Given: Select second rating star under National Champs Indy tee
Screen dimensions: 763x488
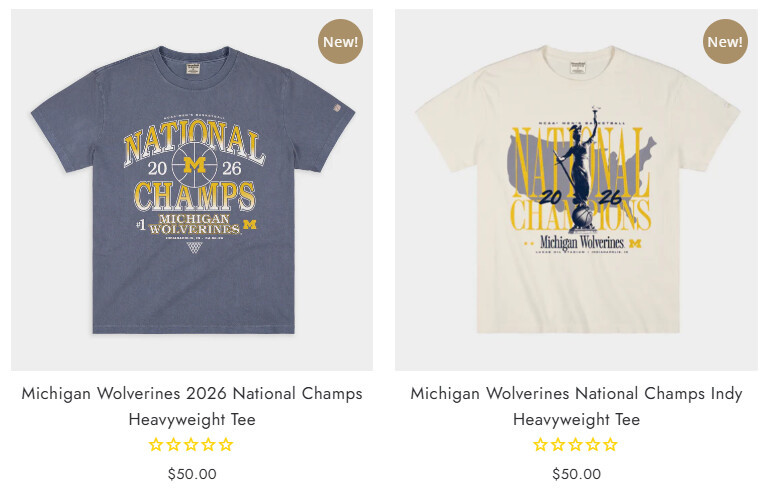Looking at the screenshot, I should click(558, 445).
